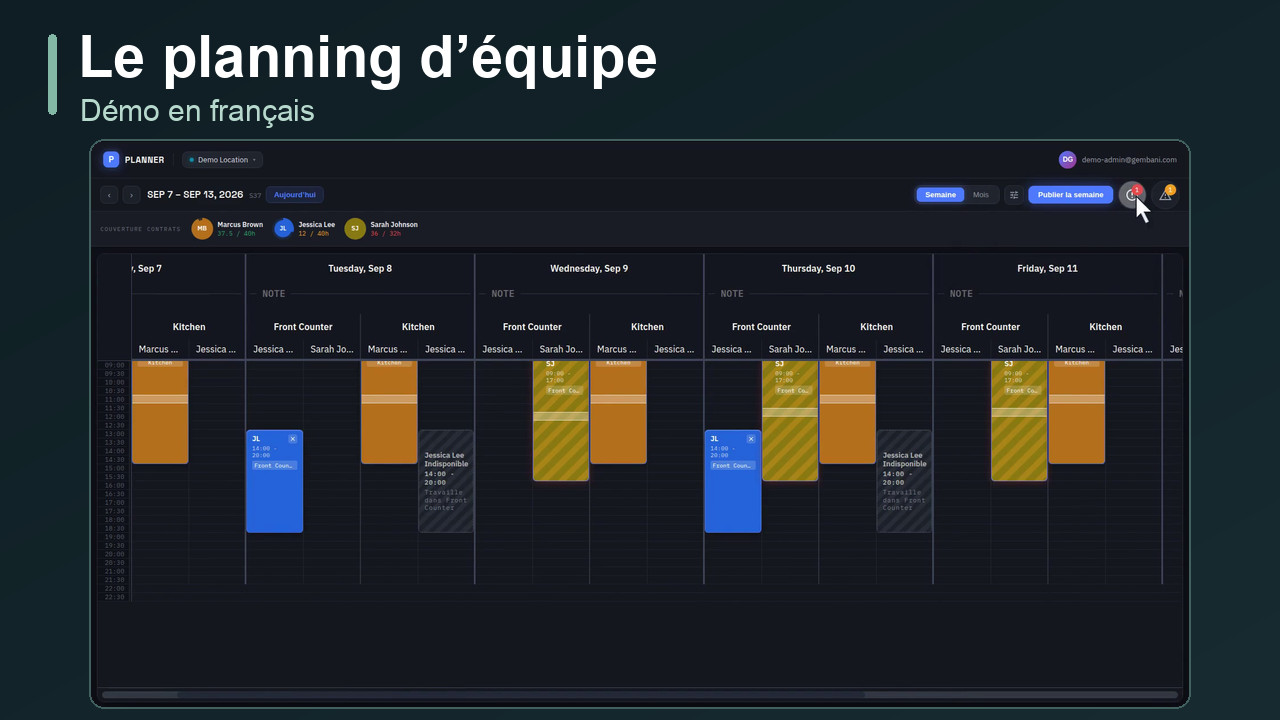This screenshot has width=1280, height=720.
Task: Select the Thursday Jessica Lee Indisponible block
Action: tap(904, 481)
